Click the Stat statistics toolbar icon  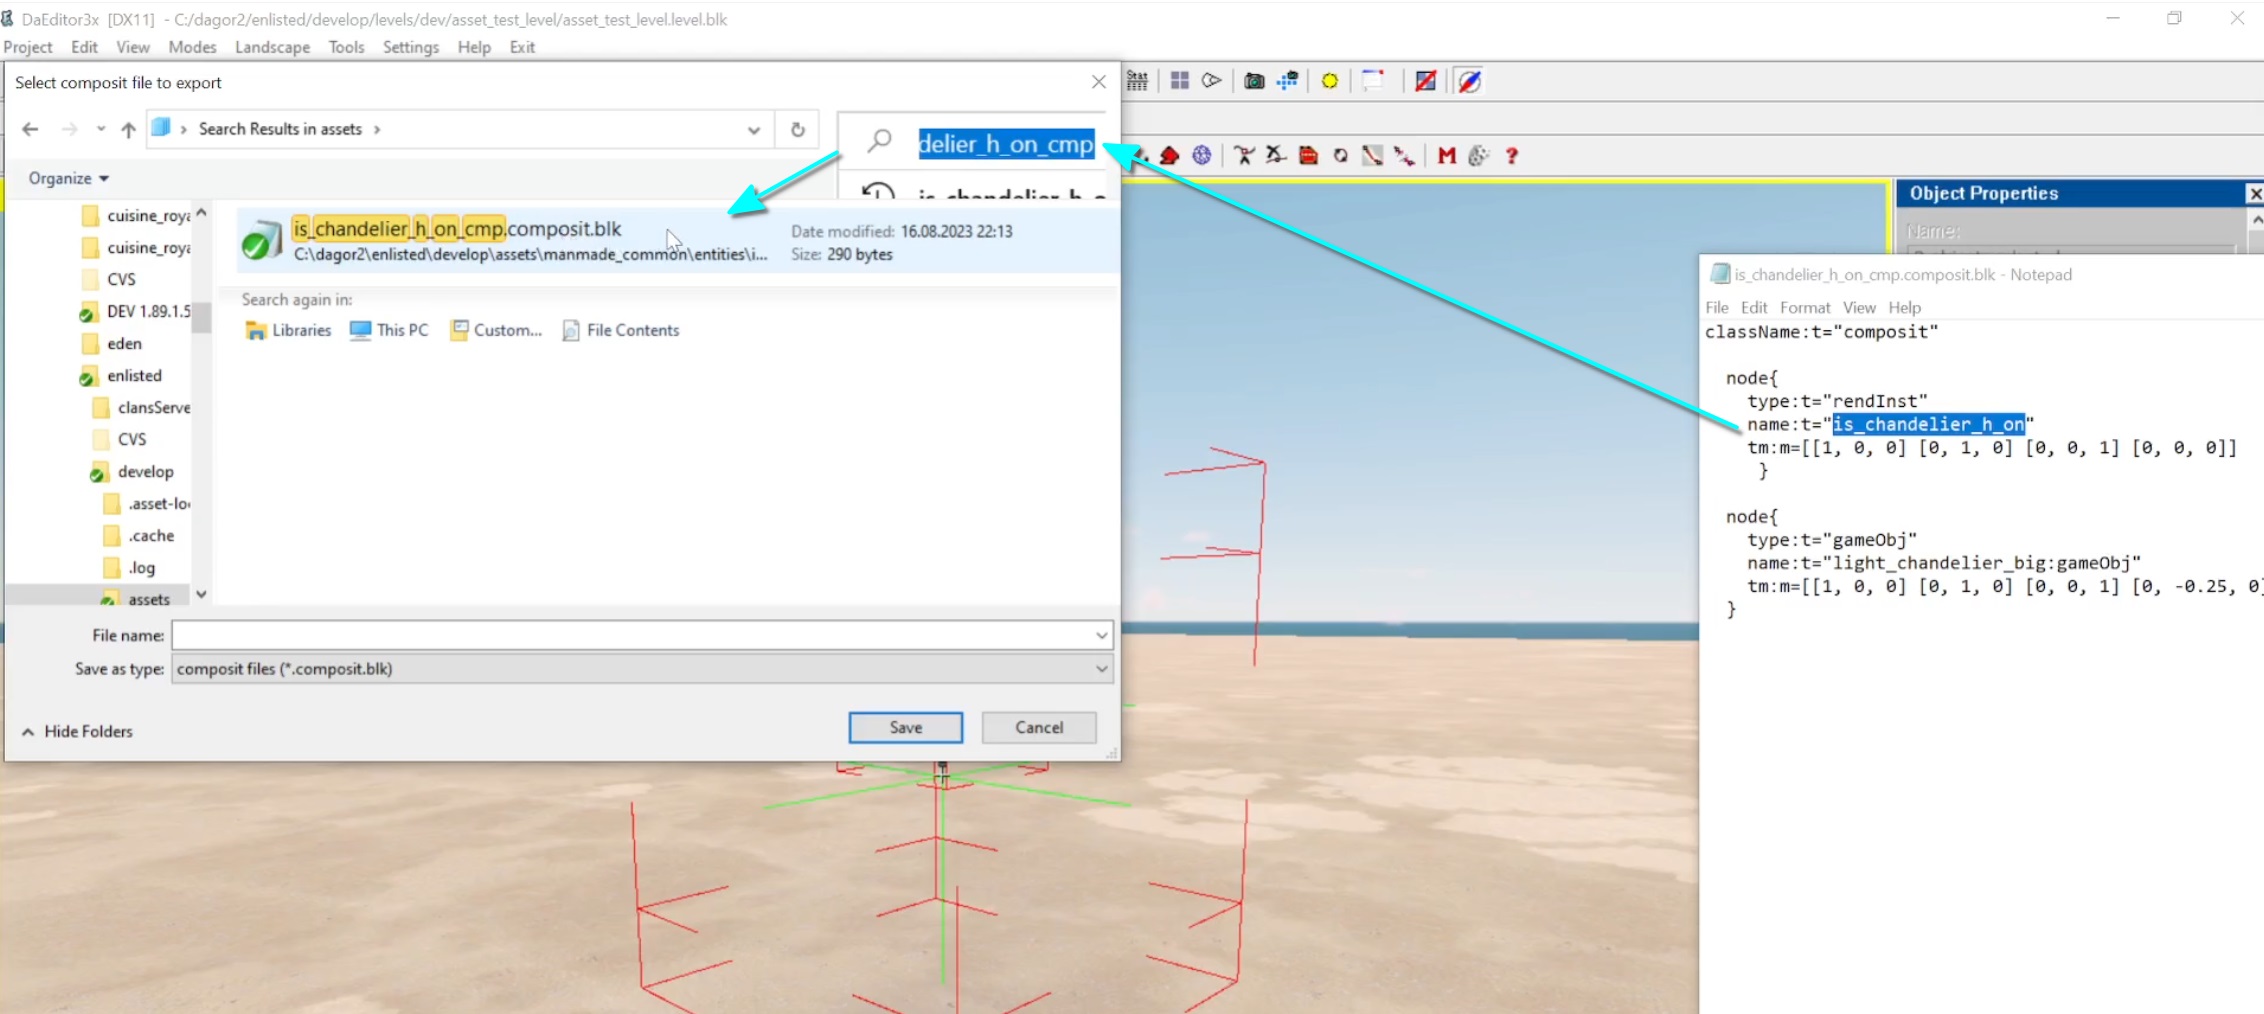coord(1138,81)
